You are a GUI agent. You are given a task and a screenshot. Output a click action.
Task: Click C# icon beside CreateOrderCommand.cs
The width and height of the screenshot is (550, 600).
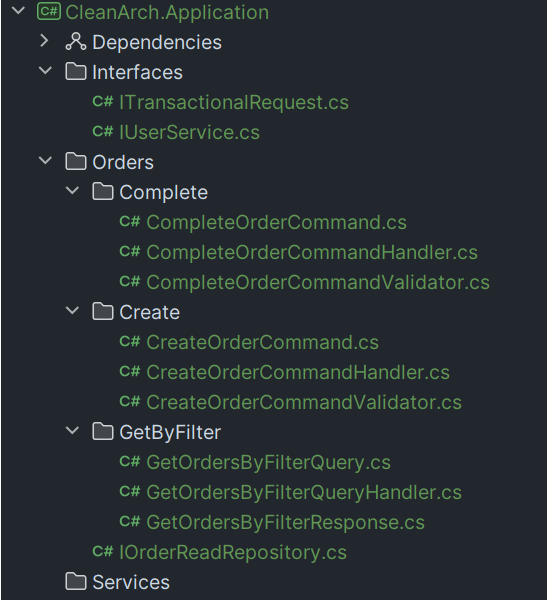(130, 341)
